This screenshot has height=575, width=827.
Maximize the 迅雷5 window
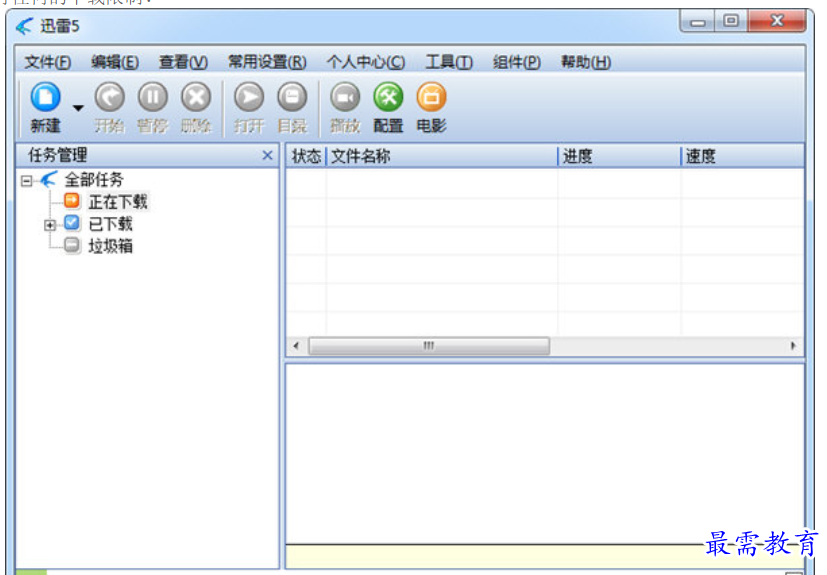tap(731, 21)
